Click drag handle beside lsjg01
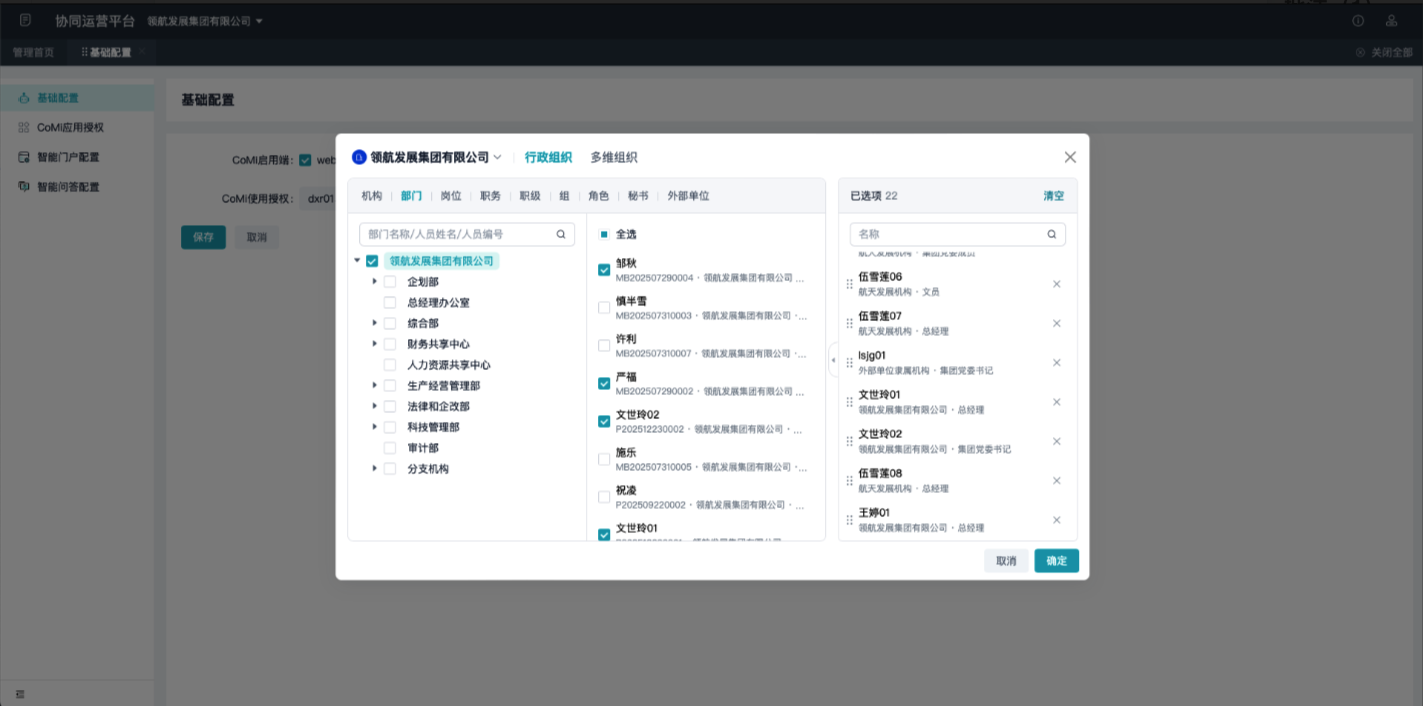The width and height of the screenshot is (1423, 706). click(850, 363)
